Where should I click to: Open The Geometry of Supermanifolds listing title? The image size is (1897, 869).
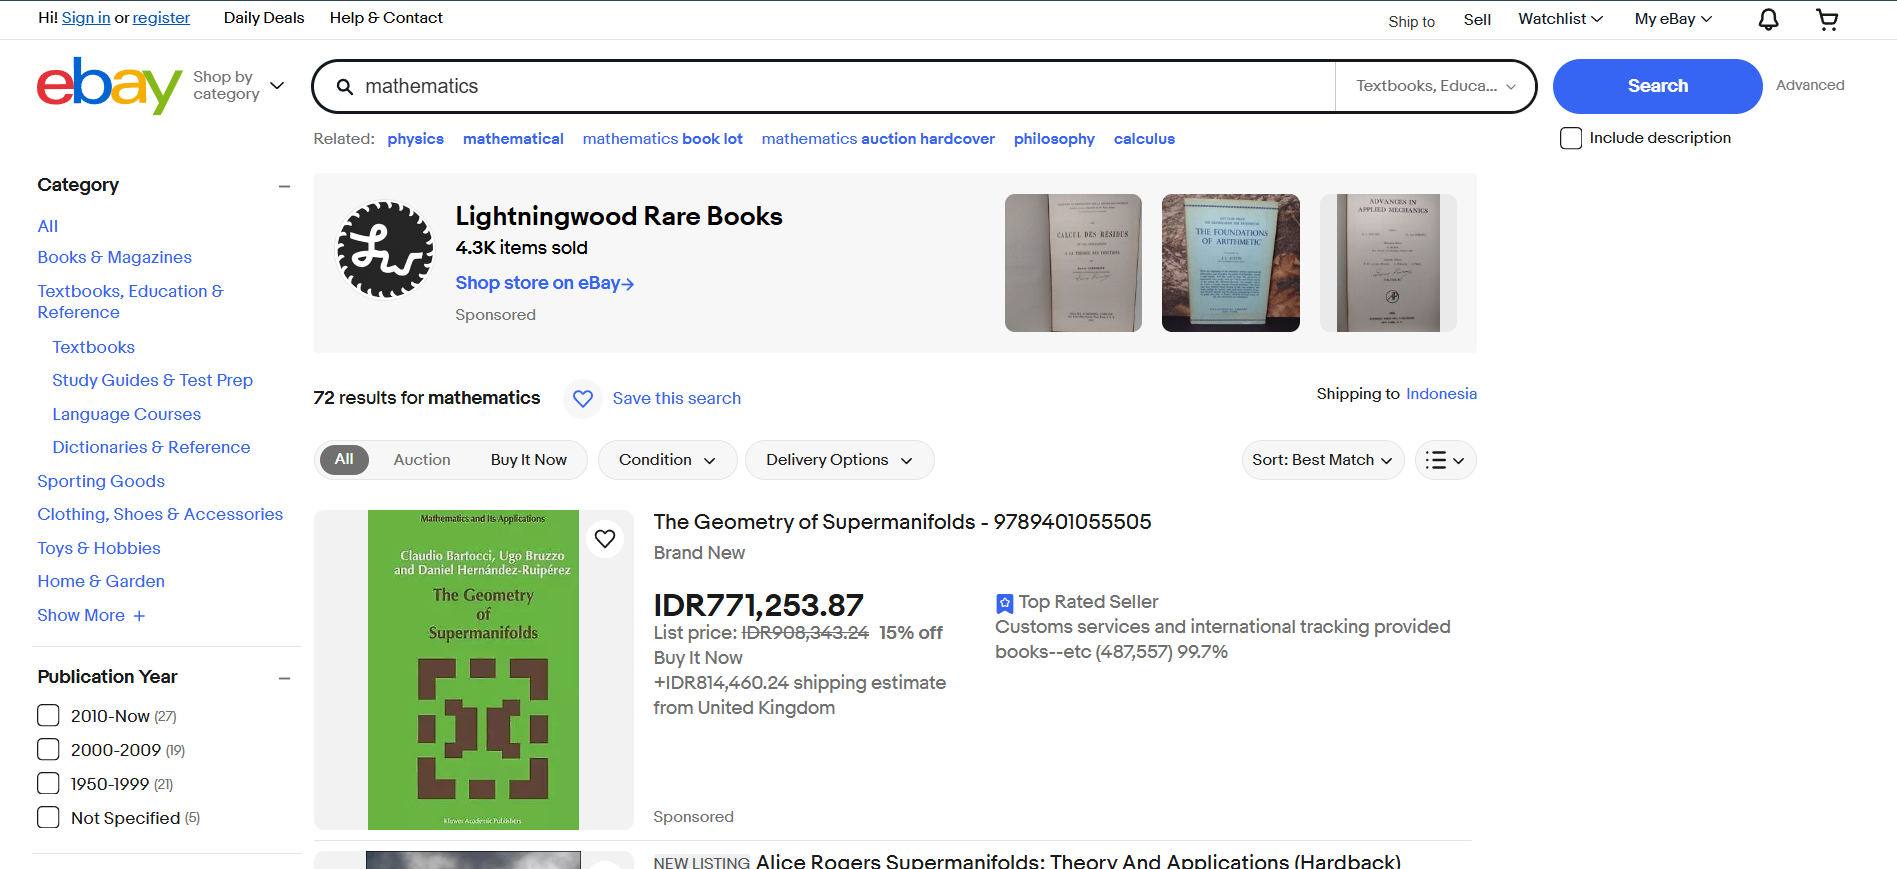(x=902, y=522)
